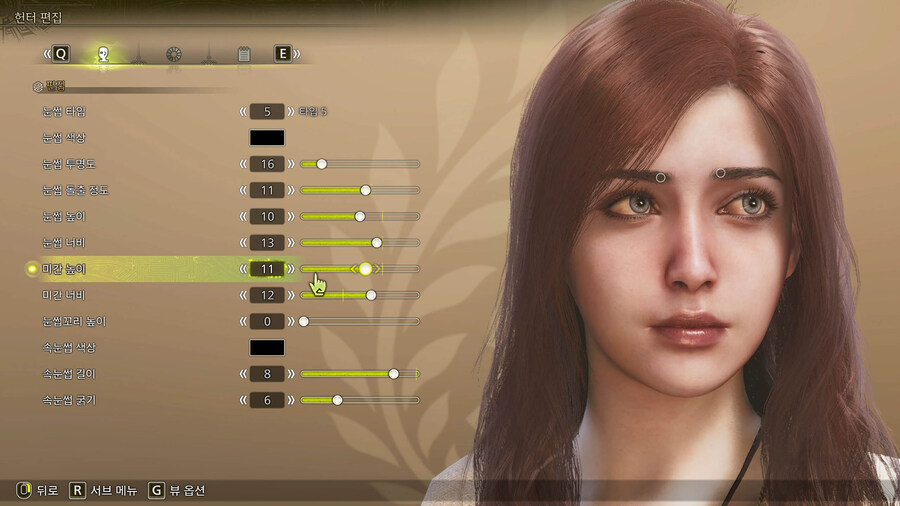
Task: Decrease 속눈썹 길이 with left arrow
Action: pos(243,374)
